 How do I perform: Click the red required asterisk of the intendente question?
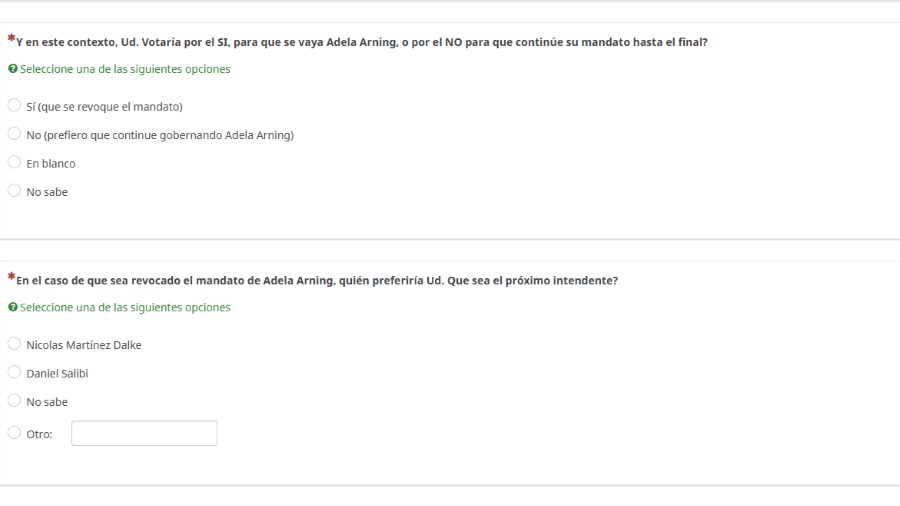point(11,277)
